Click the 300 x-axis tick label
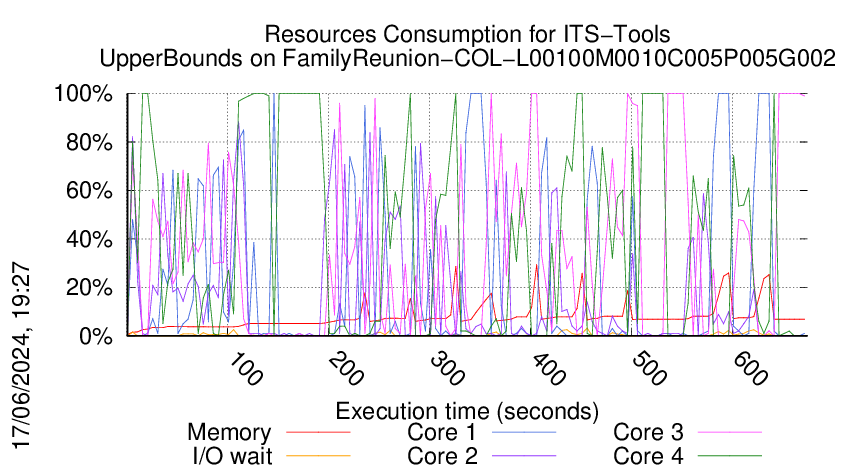This screenshot has width=850, height=475. click(448, 369)
